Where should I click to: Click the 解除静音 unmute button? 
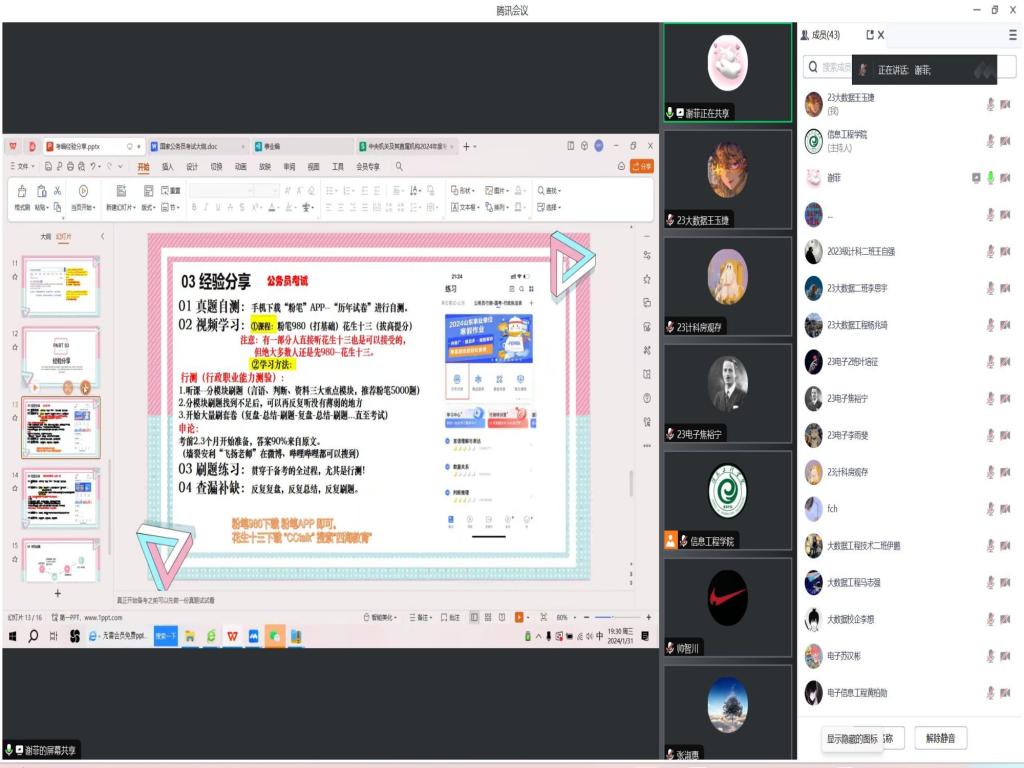pyautogui.click(x=940, y=739)
